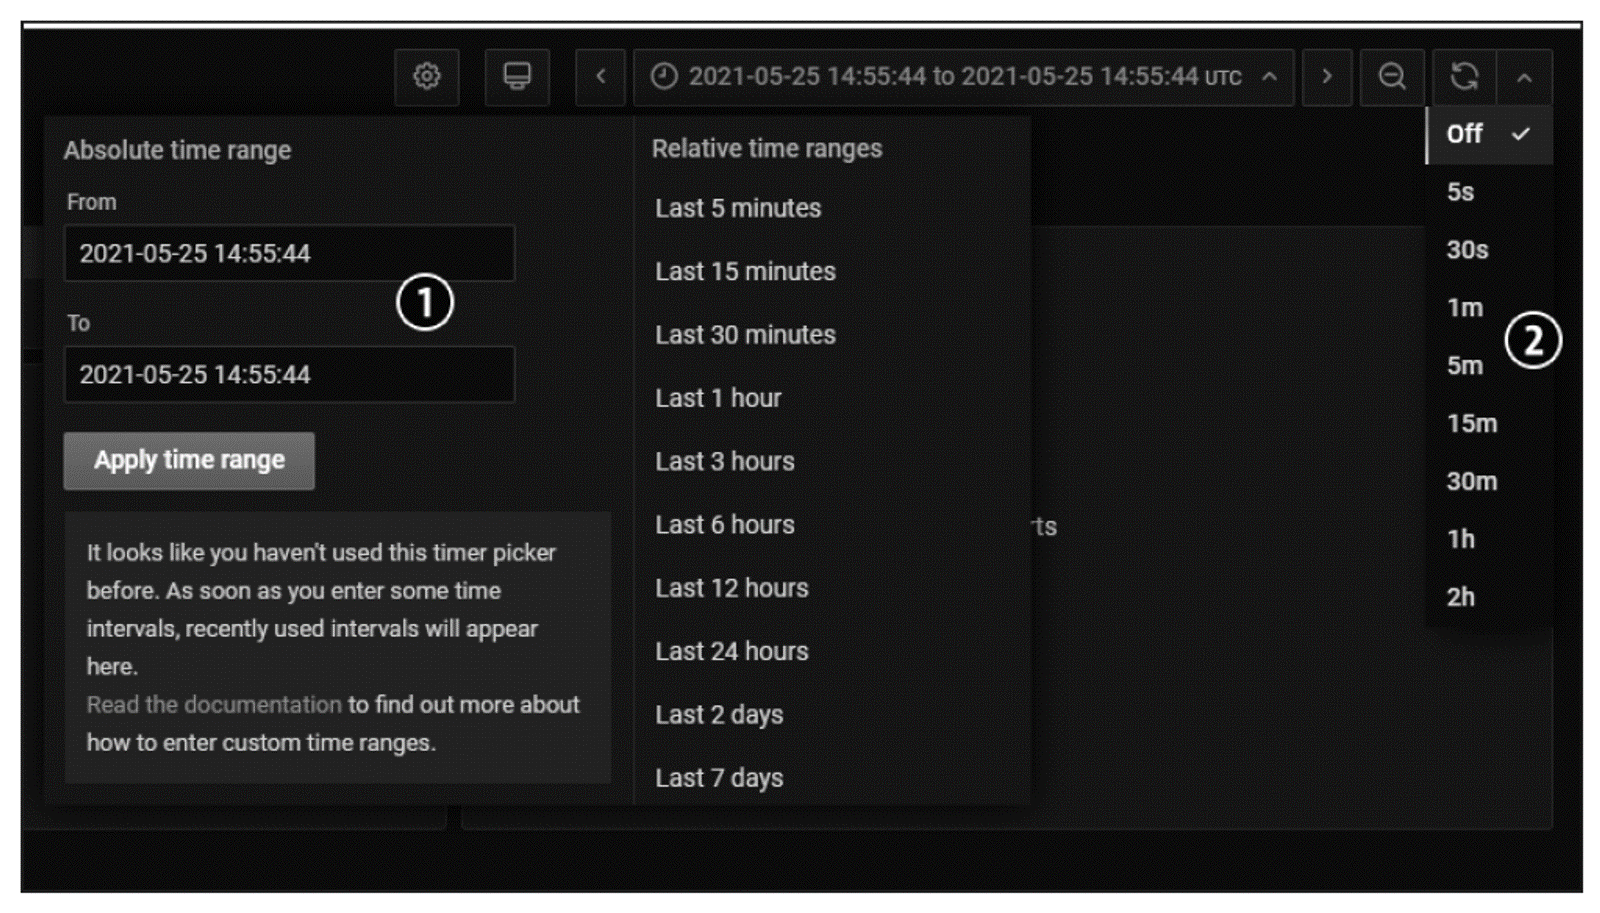Open dashboard settings gear icon
The image size is (1600, 913).
point(427,77)
